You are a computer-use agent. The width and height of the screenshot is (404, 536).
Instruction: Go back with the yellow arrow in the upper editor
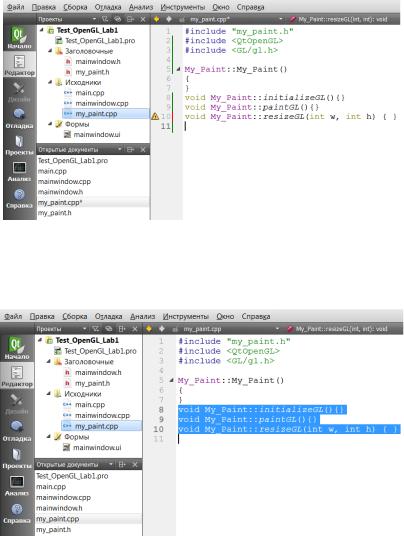click(x=157, y=19)
